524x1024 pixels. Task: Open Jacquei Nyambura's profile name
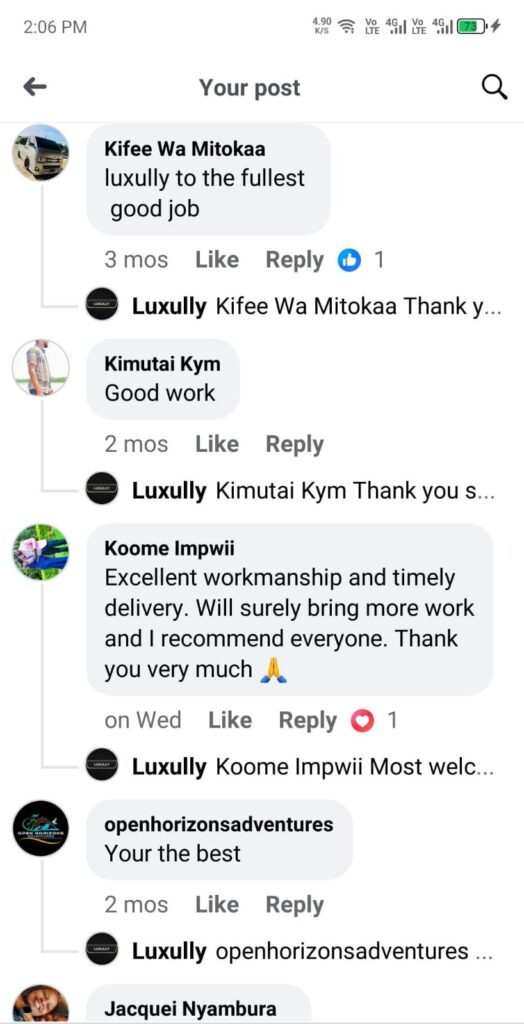click(x=190, y=1008)
